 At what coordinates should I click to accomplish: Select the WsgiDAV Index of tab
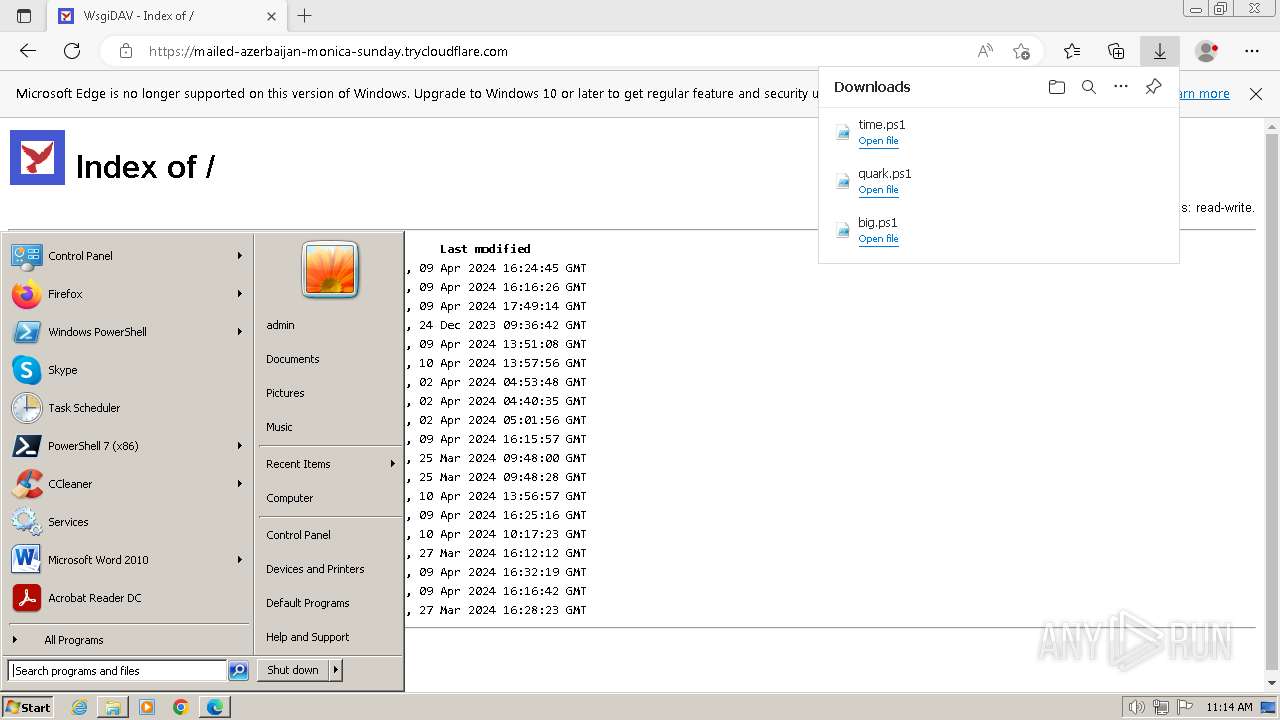click(167, 16)
